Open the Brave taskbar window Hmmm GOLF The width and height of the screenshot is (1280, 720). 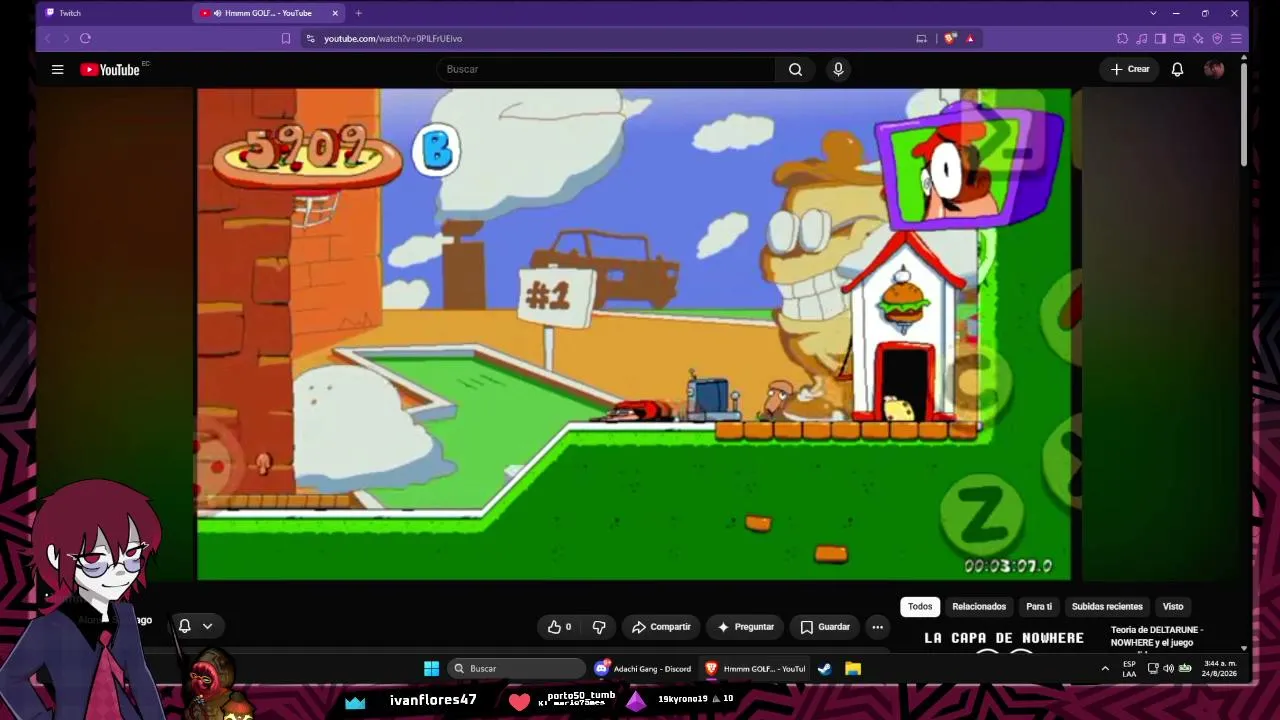click(x=755, y=668)
